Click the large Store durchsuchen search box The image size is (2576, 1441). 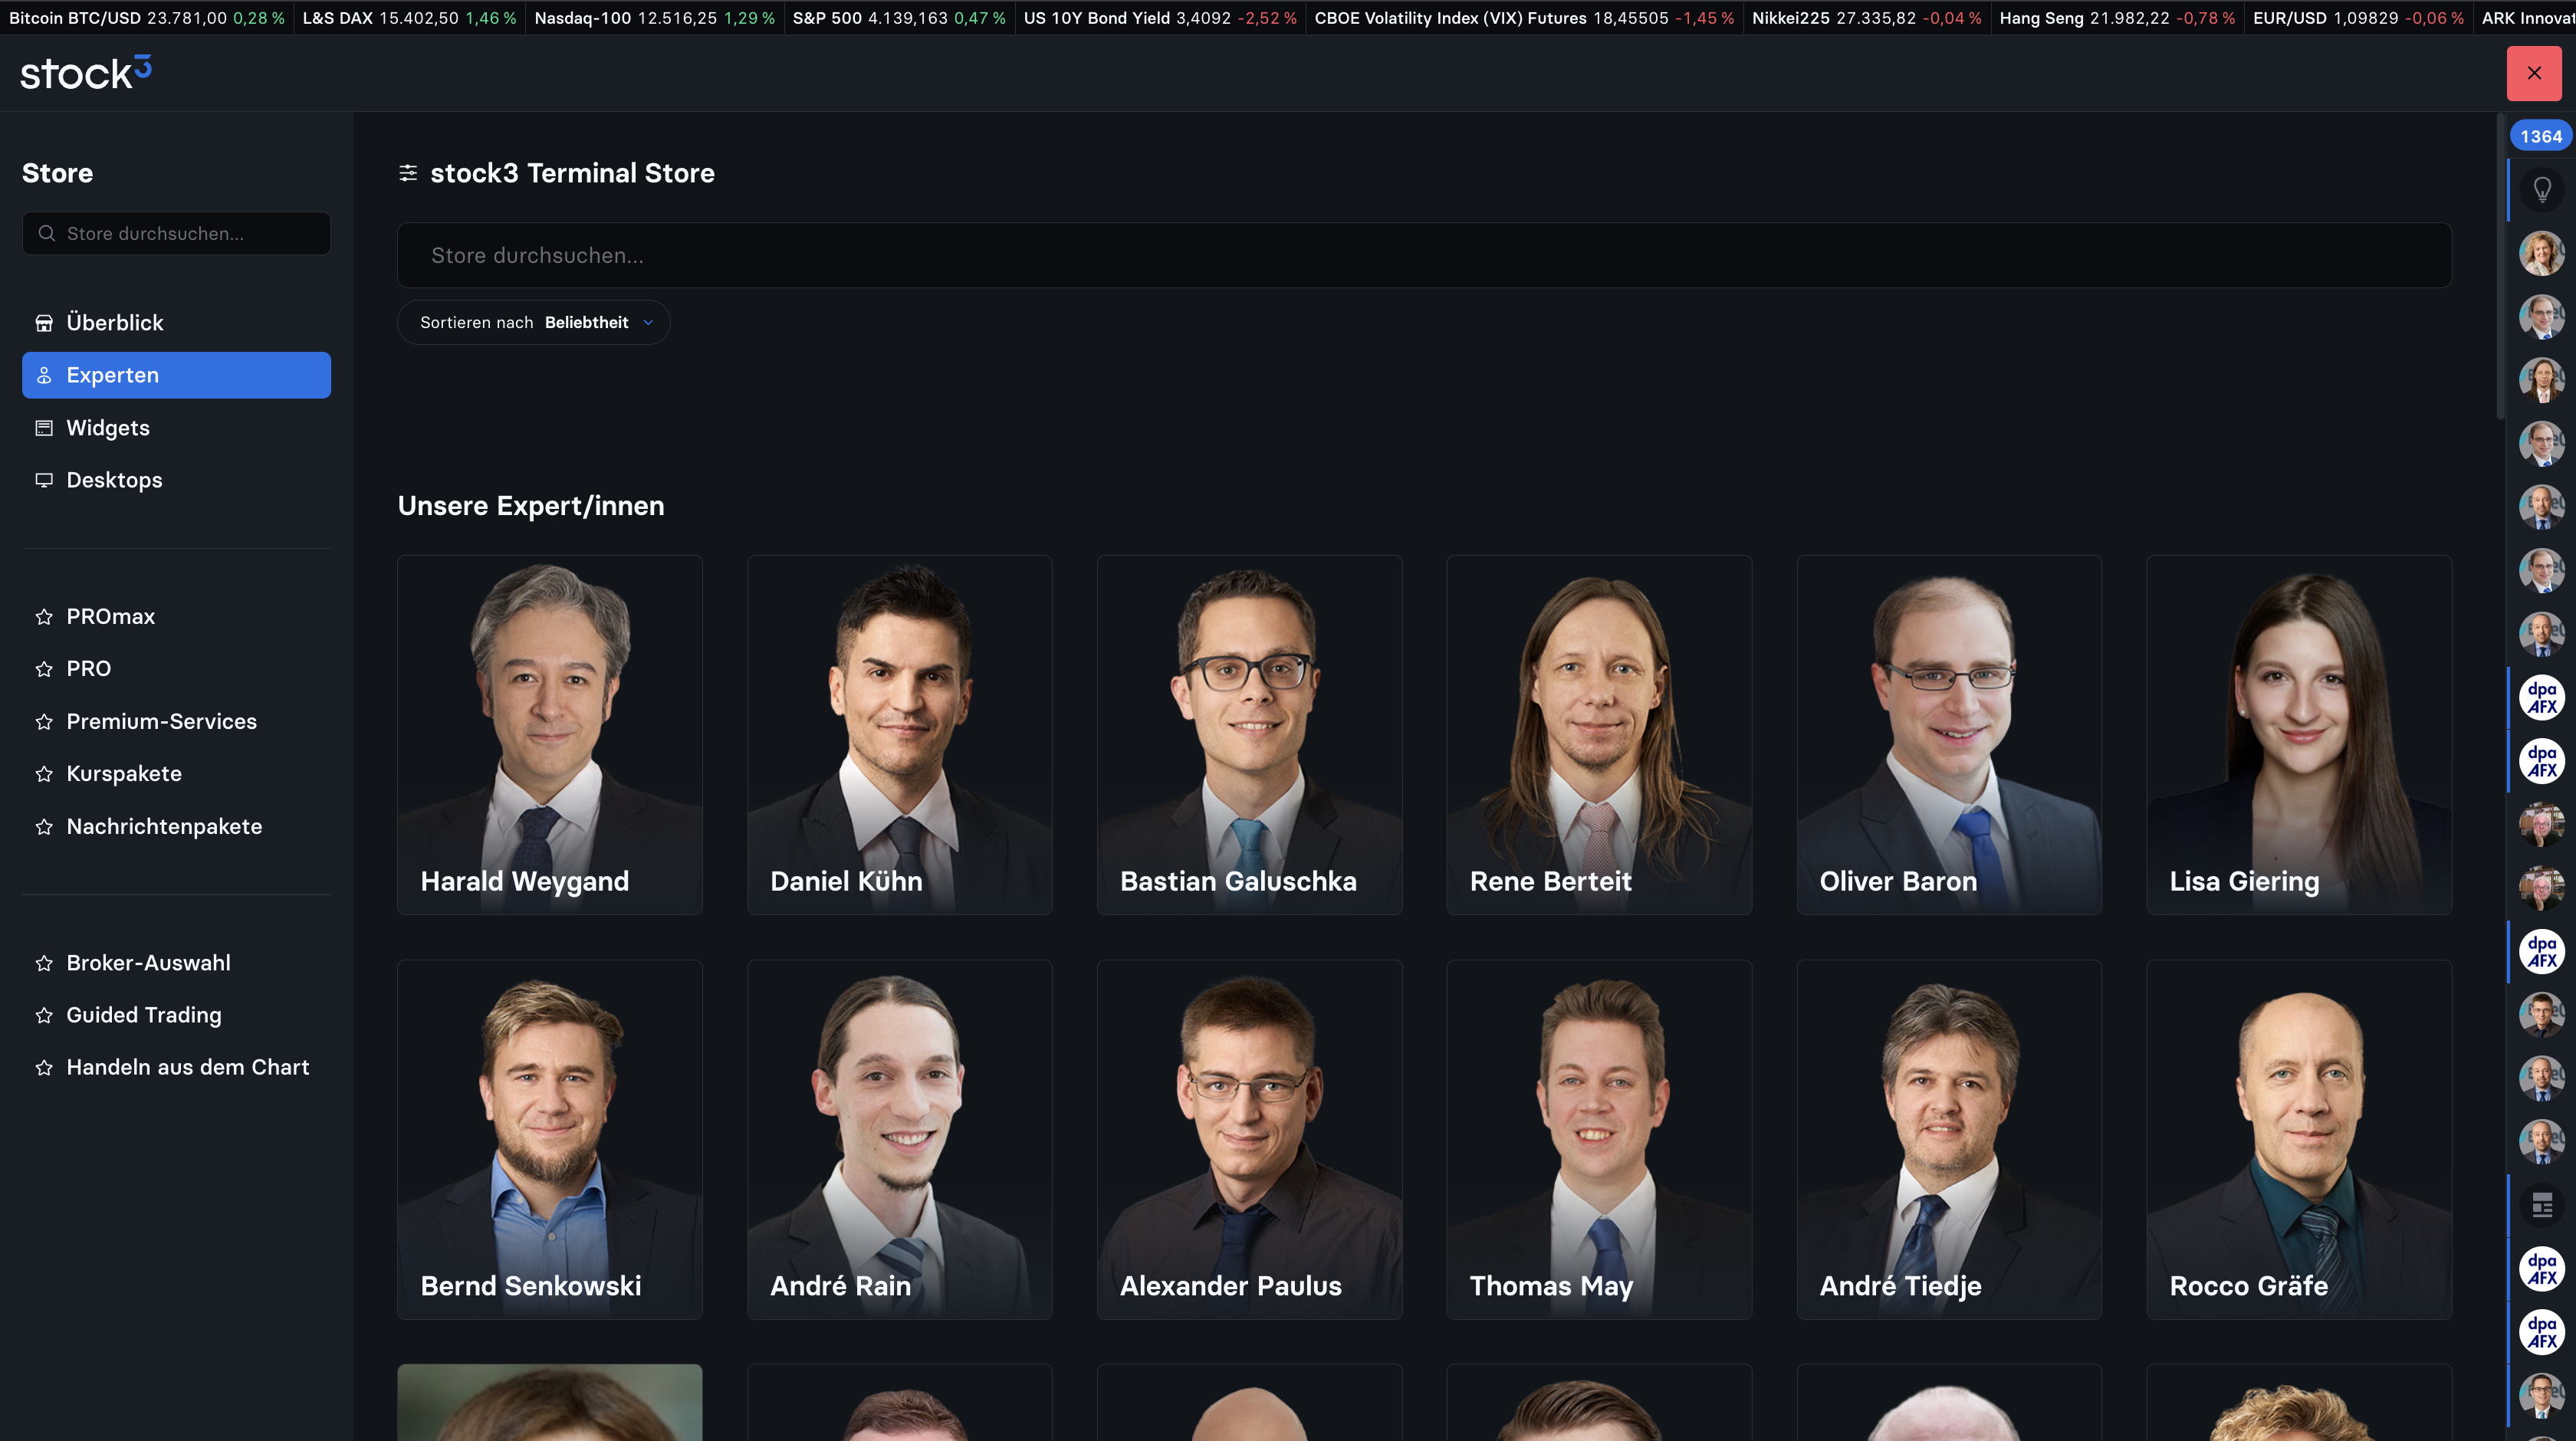click(x=1424, y=255)
